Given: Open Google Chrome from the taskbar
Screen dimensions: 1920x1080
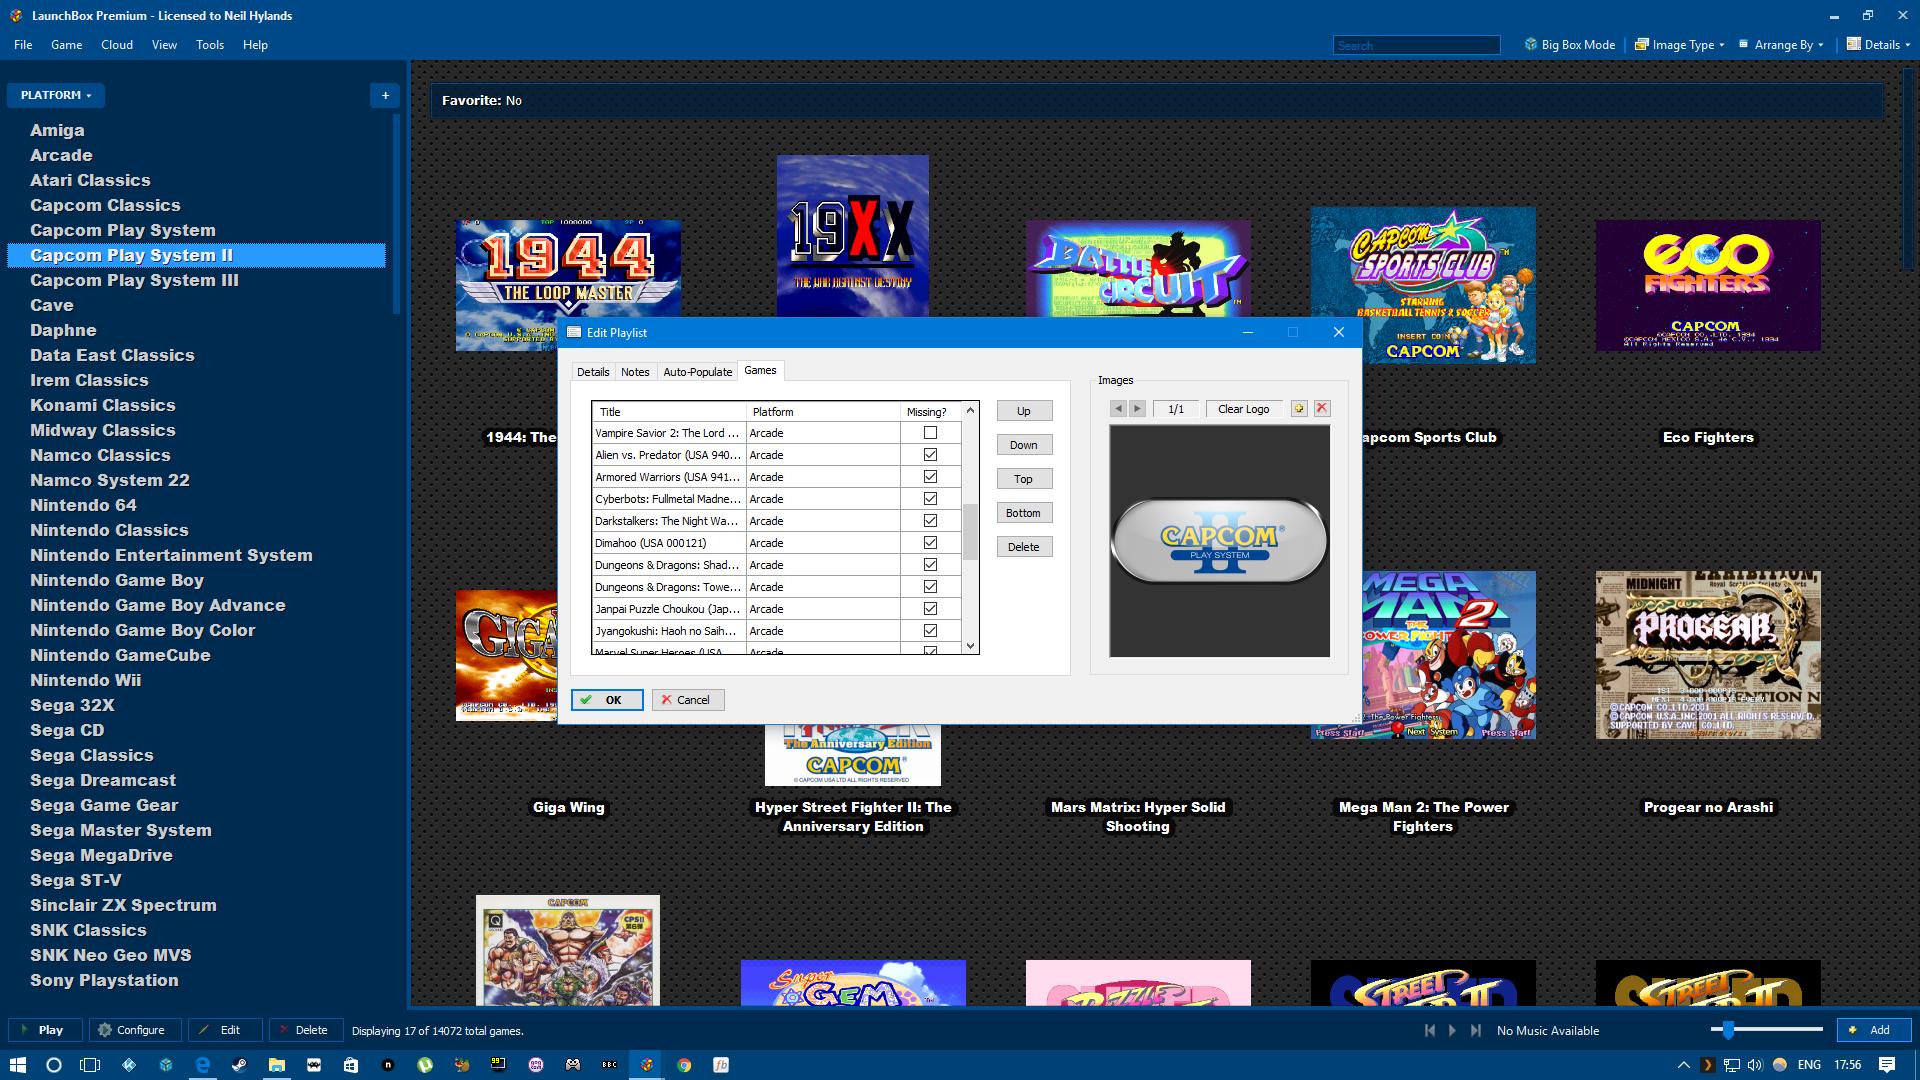Looking at the screenshot, I should click(x=684, y=1065).
